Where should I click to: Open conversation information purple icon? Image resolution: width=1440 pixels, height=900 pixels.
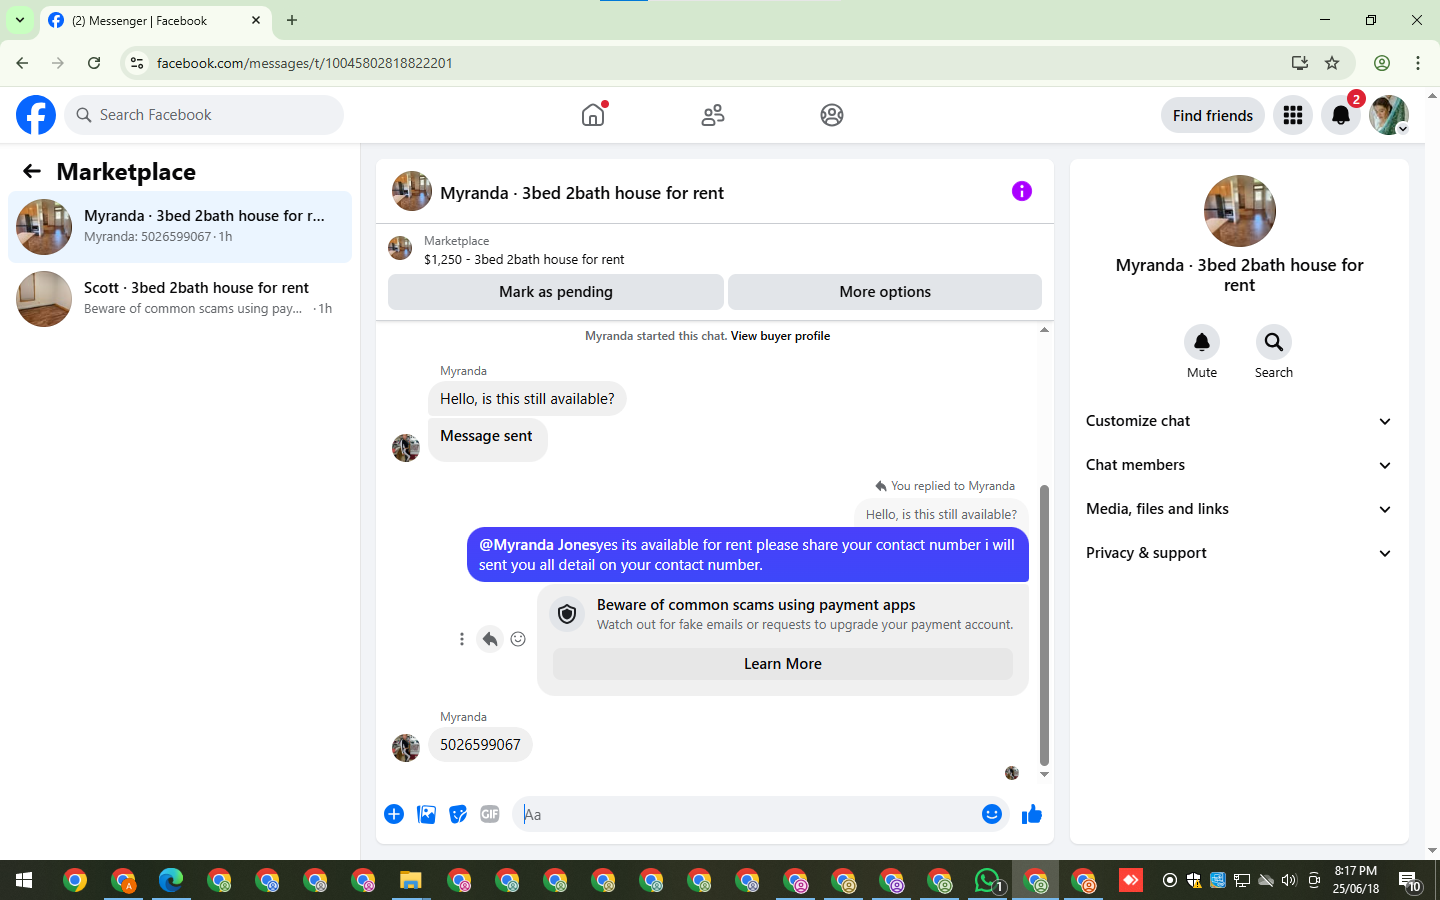(1021, 191)
